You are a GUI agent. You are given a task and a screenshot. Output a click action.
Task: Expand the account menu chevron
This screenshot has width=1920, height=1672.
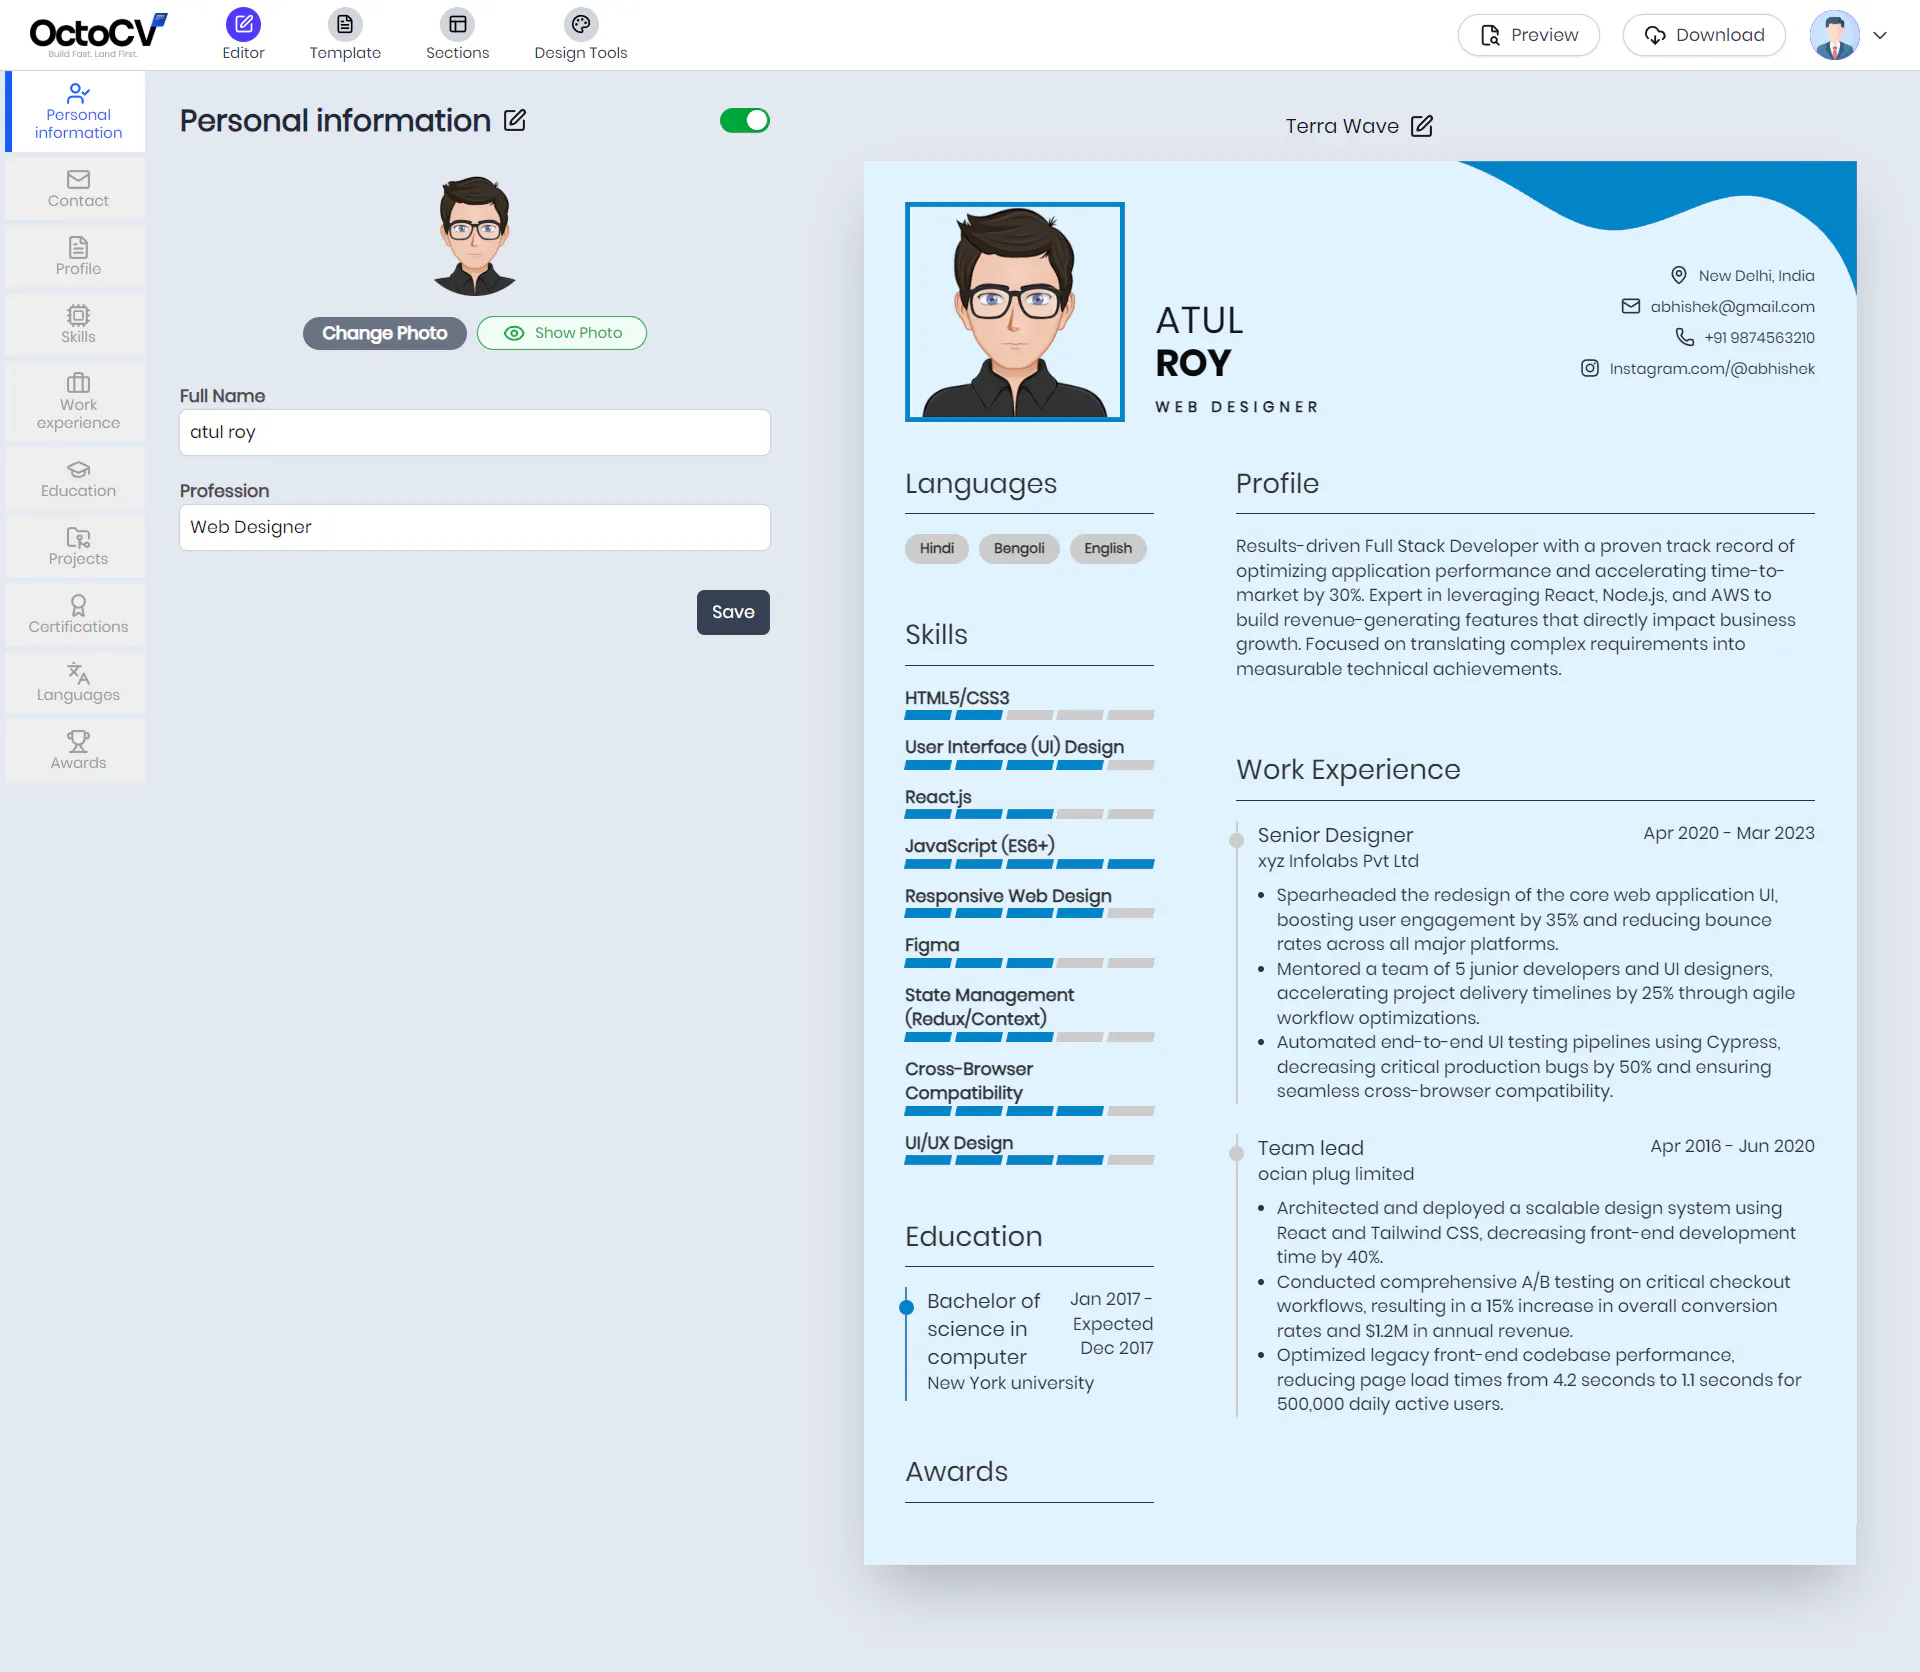[x=1880, y=35]
